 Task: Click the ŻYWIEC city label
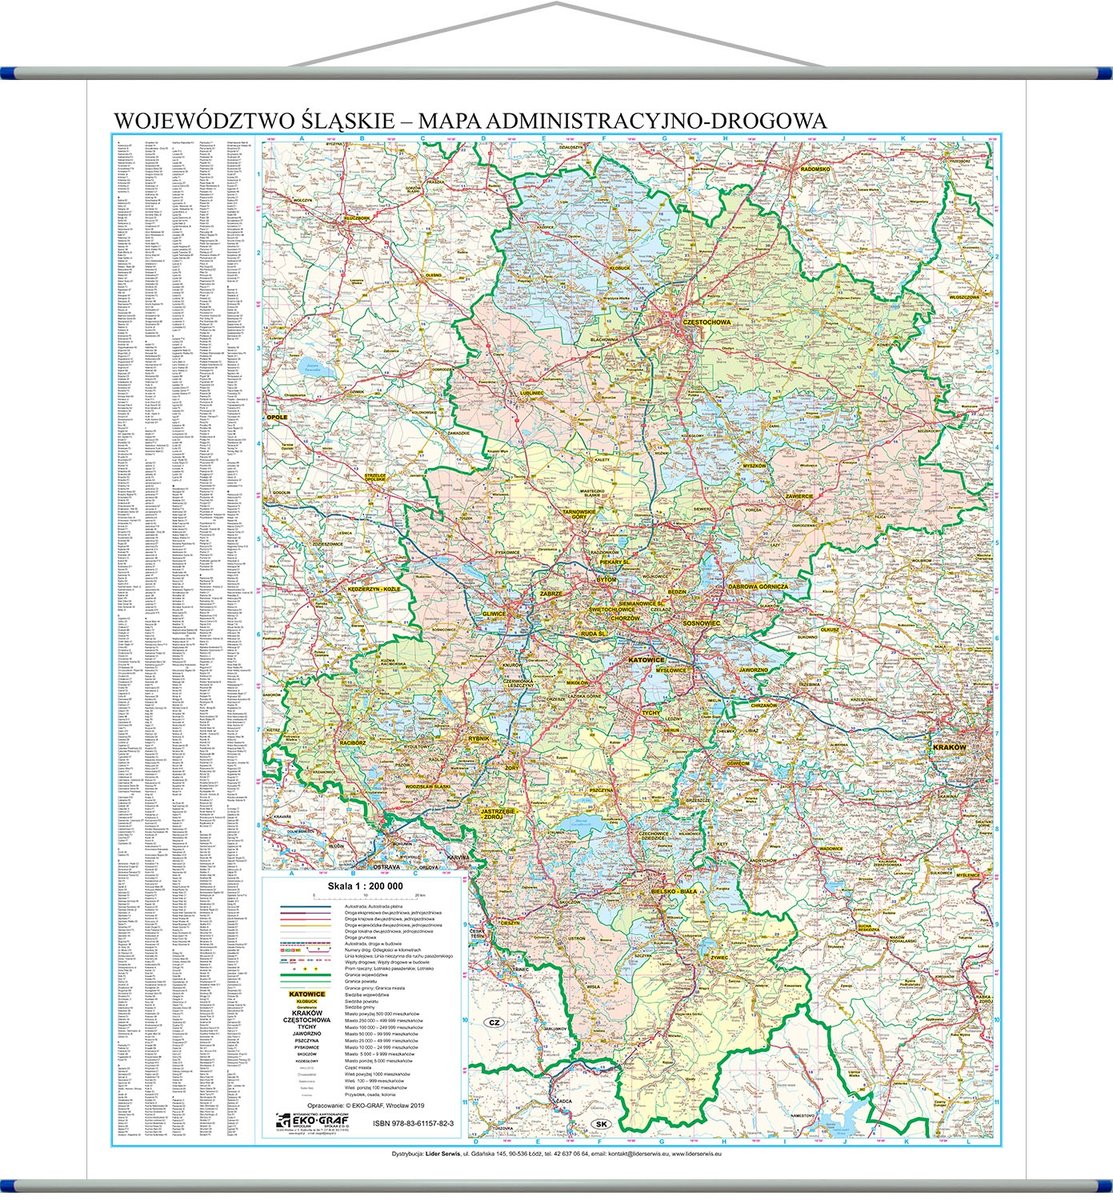coord(720,956)
